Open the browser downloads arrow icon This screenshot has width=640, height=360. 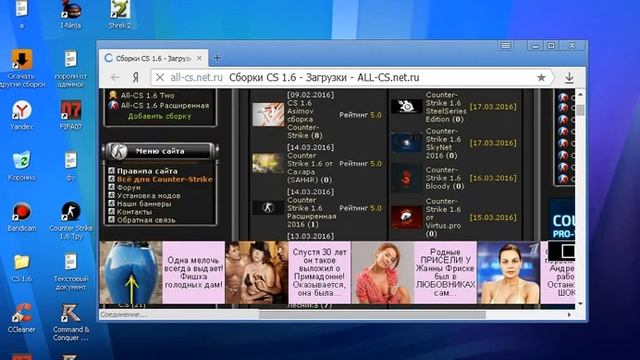tap(569, 78)
